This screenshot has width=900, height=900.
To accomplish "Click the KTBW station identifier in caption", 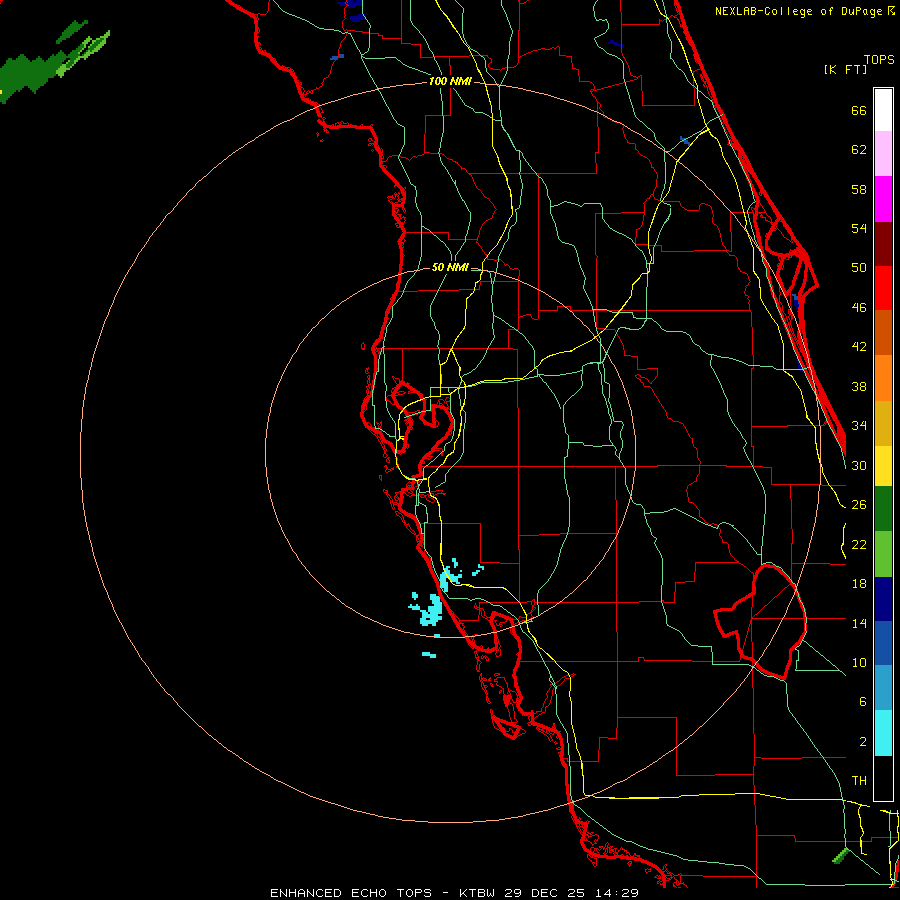I will point(477,893).
